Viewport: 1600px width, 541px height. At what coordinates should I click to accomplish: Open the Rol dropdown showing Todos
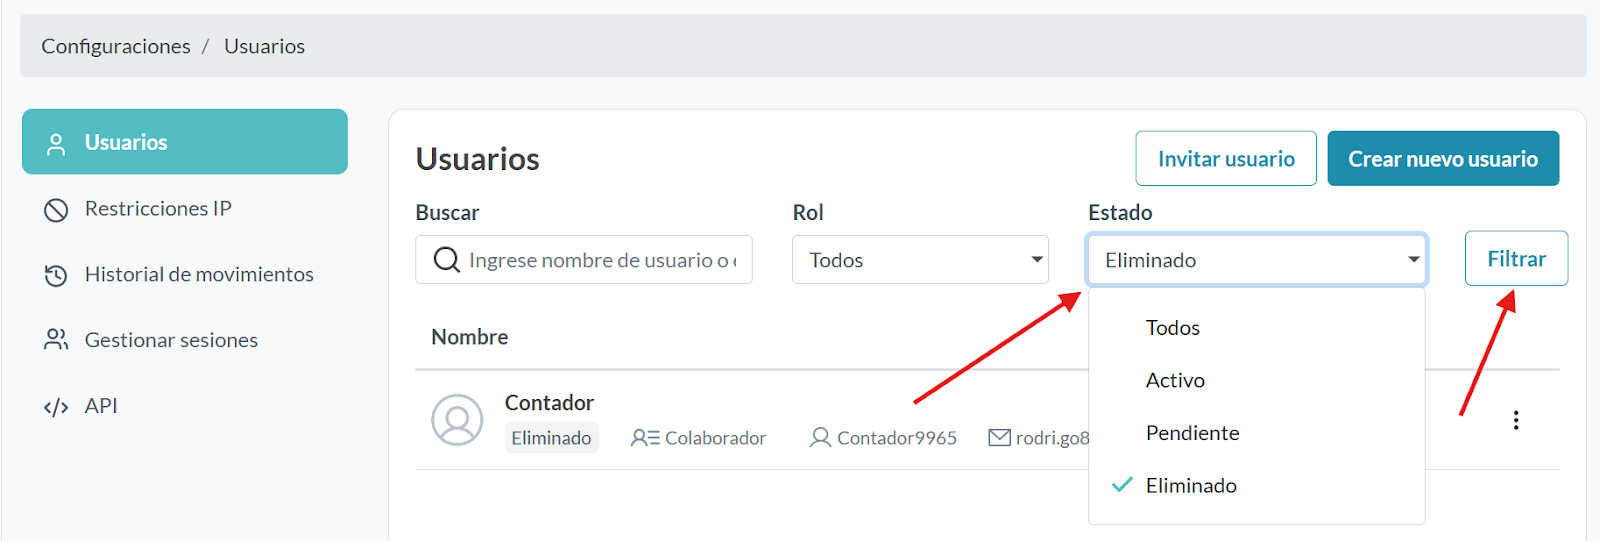point(920,260)
